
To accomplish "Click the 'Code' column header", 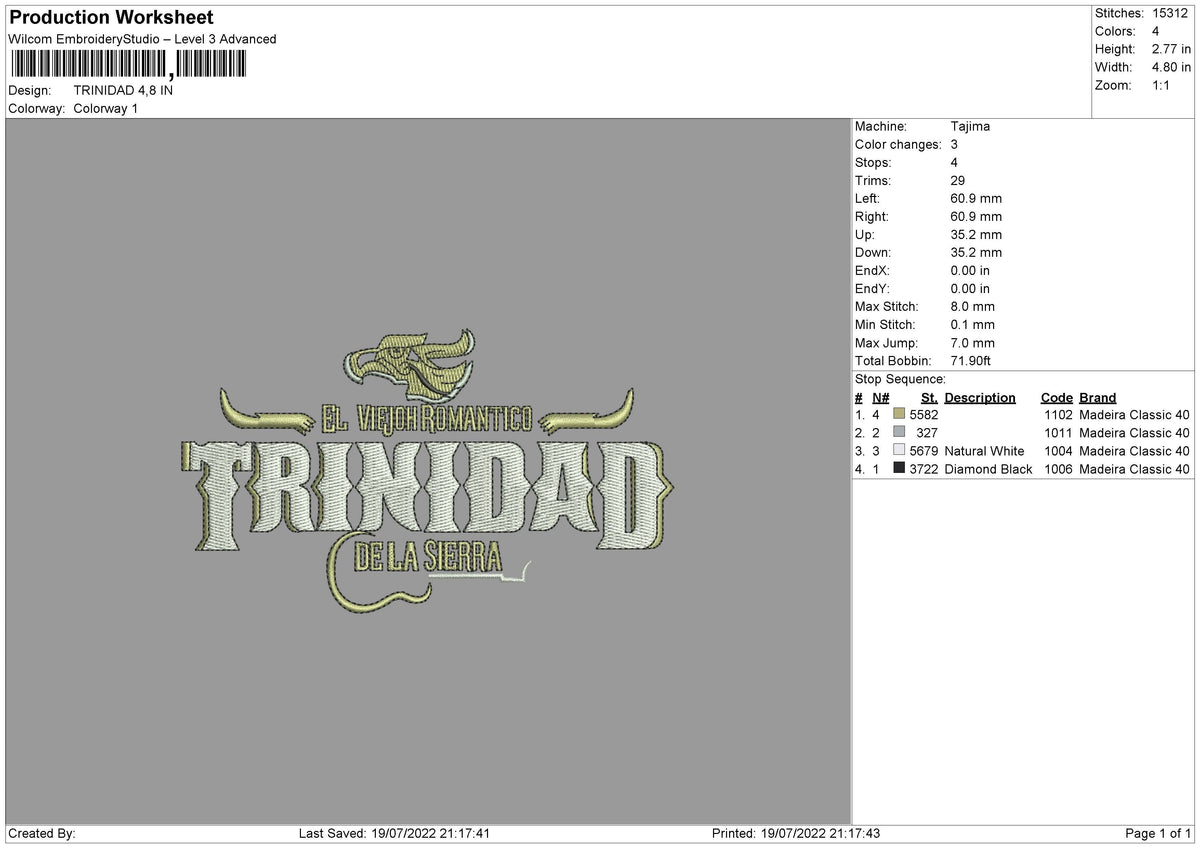I will [1057, 397].
